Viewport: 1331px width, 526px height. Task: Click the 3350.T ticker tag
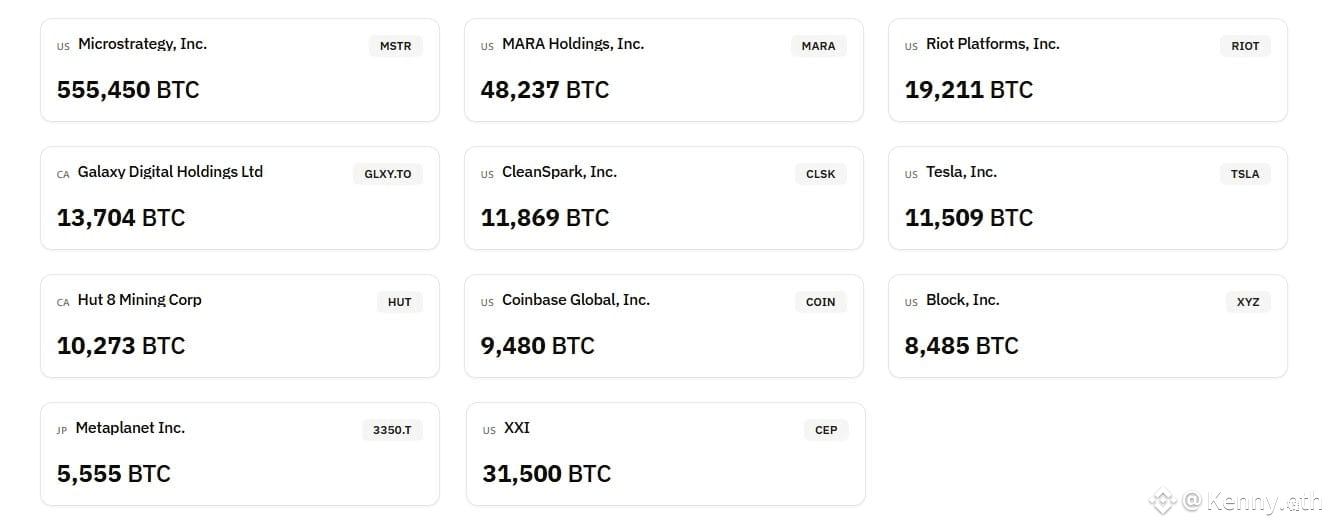(392, 430)
